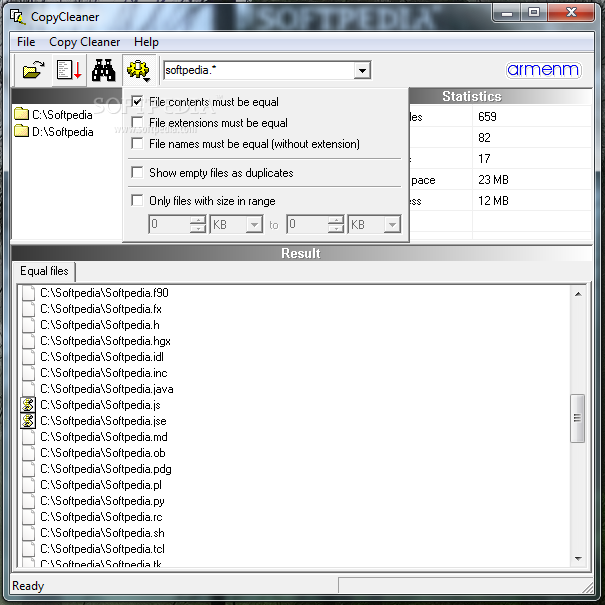Click the binoculars search icon
This screenshot has height=605, width=605.
(x=103, y=70)
